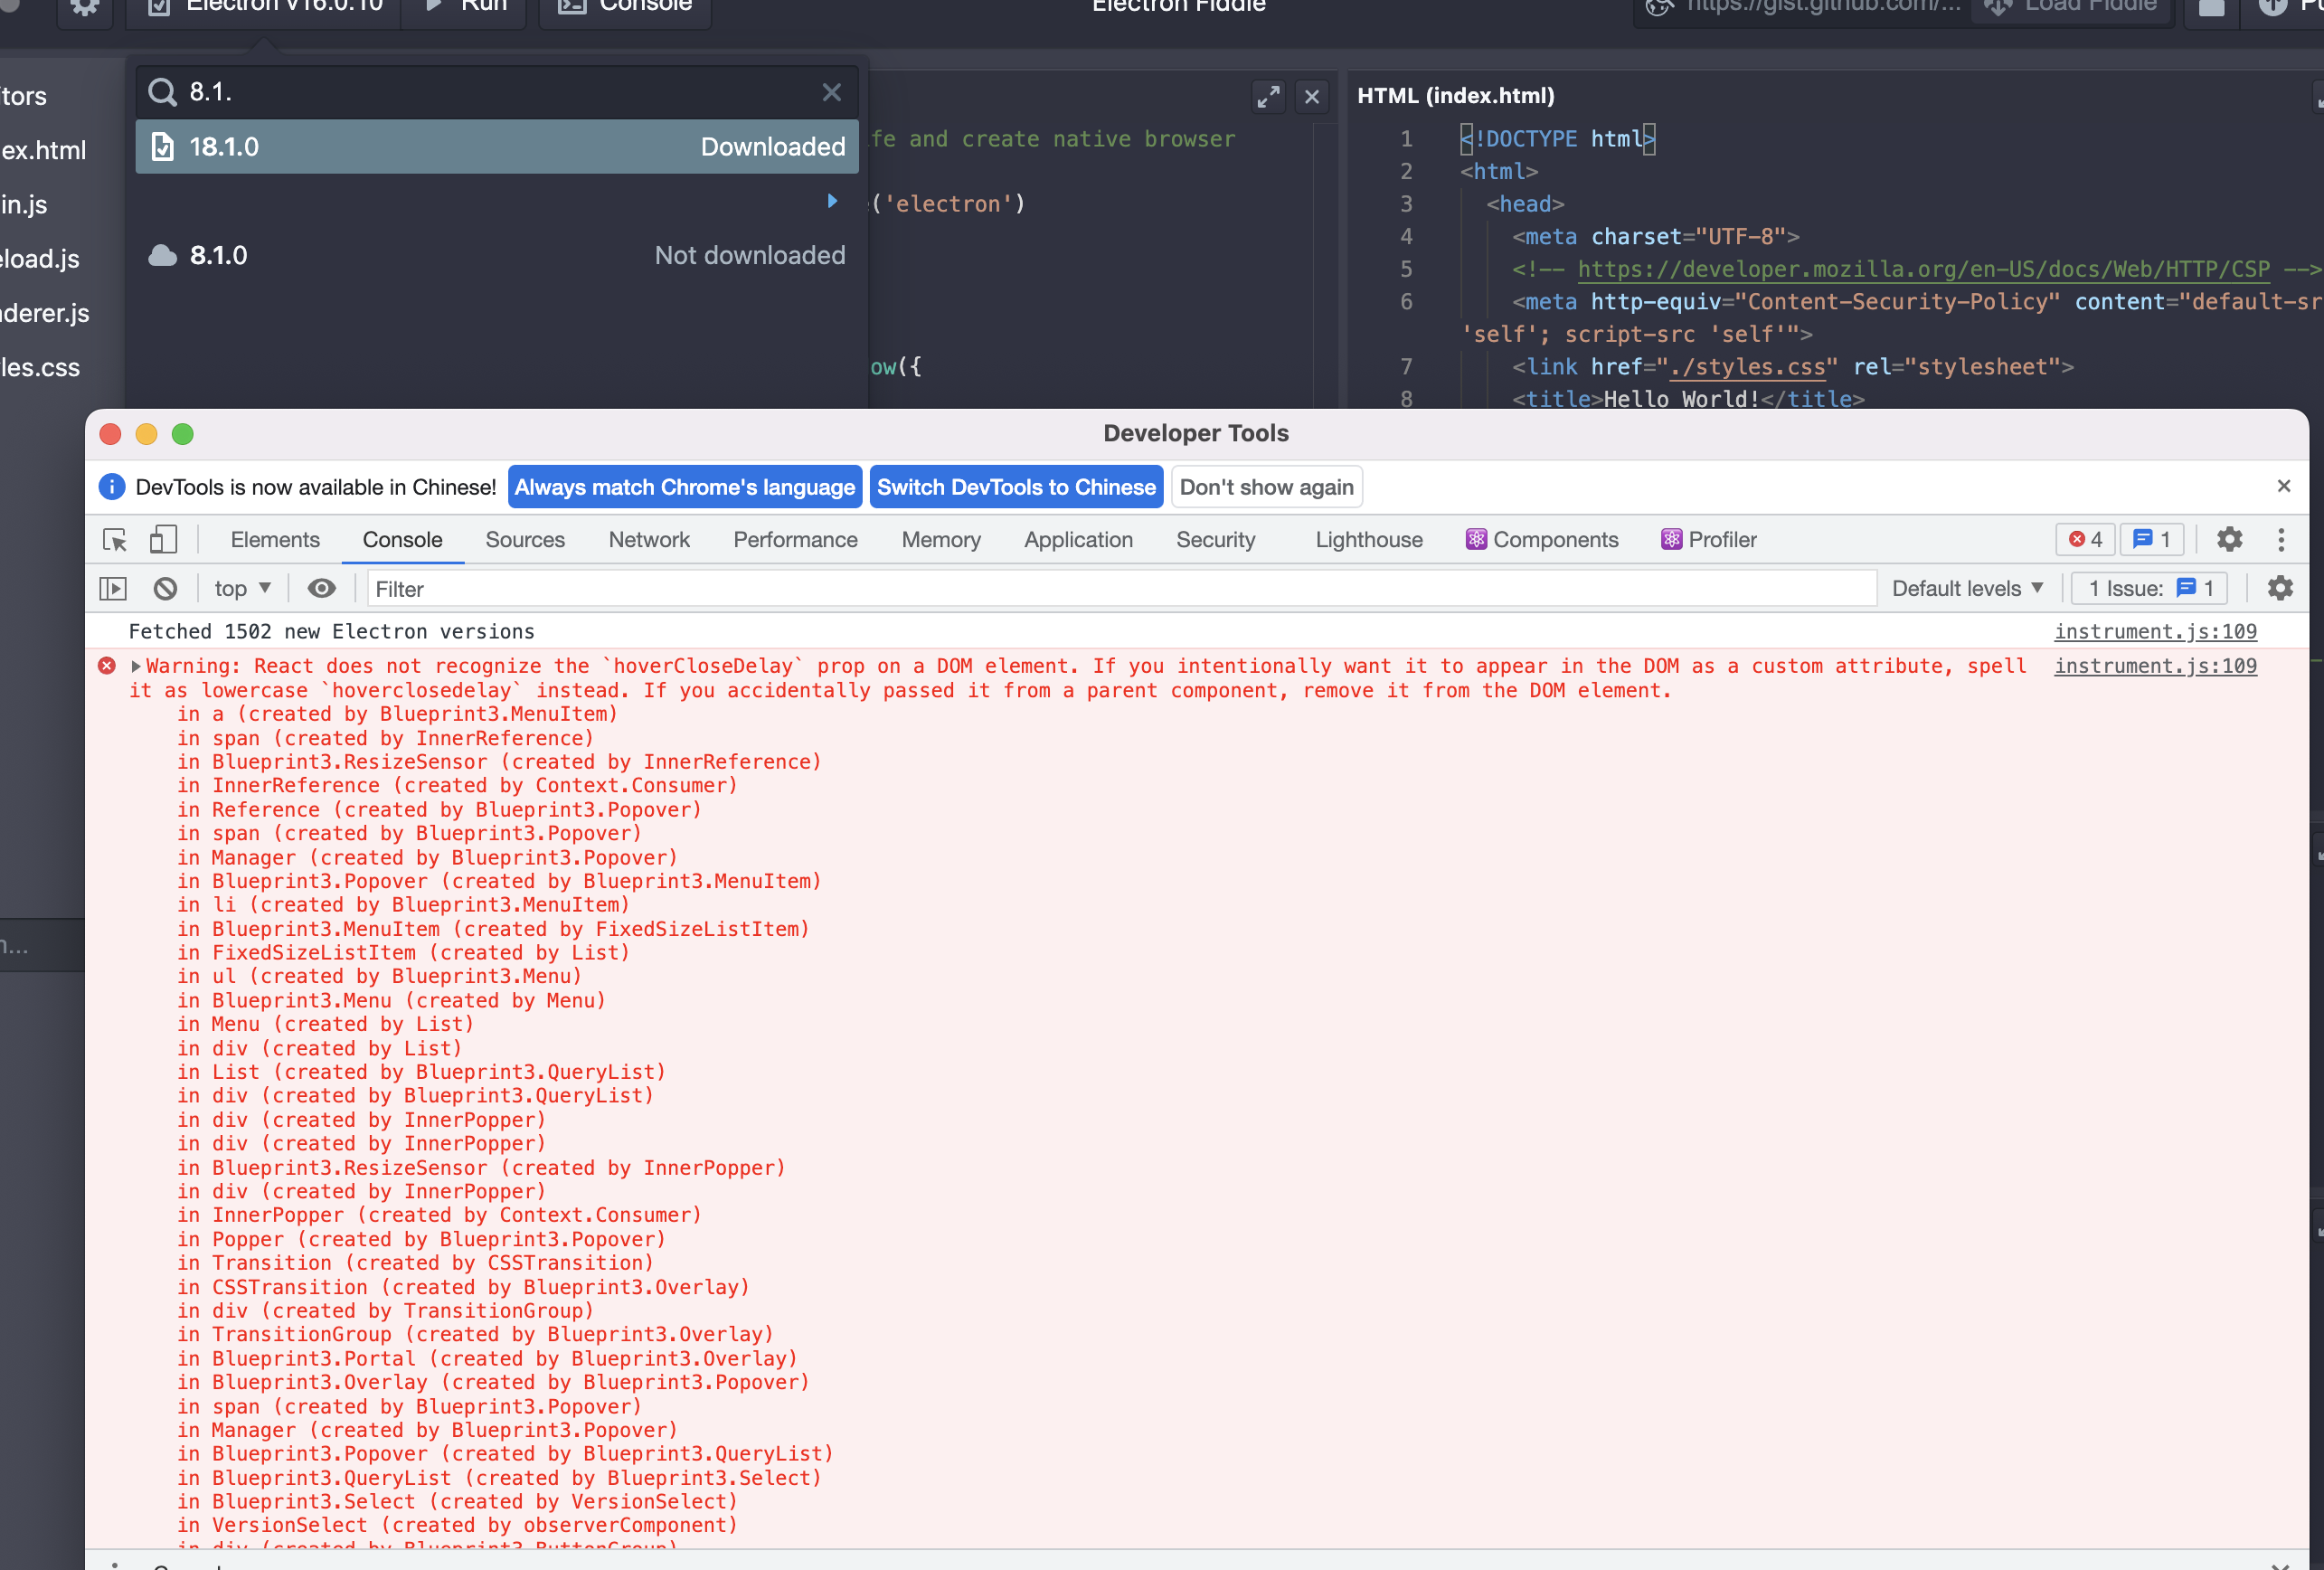Click Switch DevTools to Chinese

[1016, 487]
